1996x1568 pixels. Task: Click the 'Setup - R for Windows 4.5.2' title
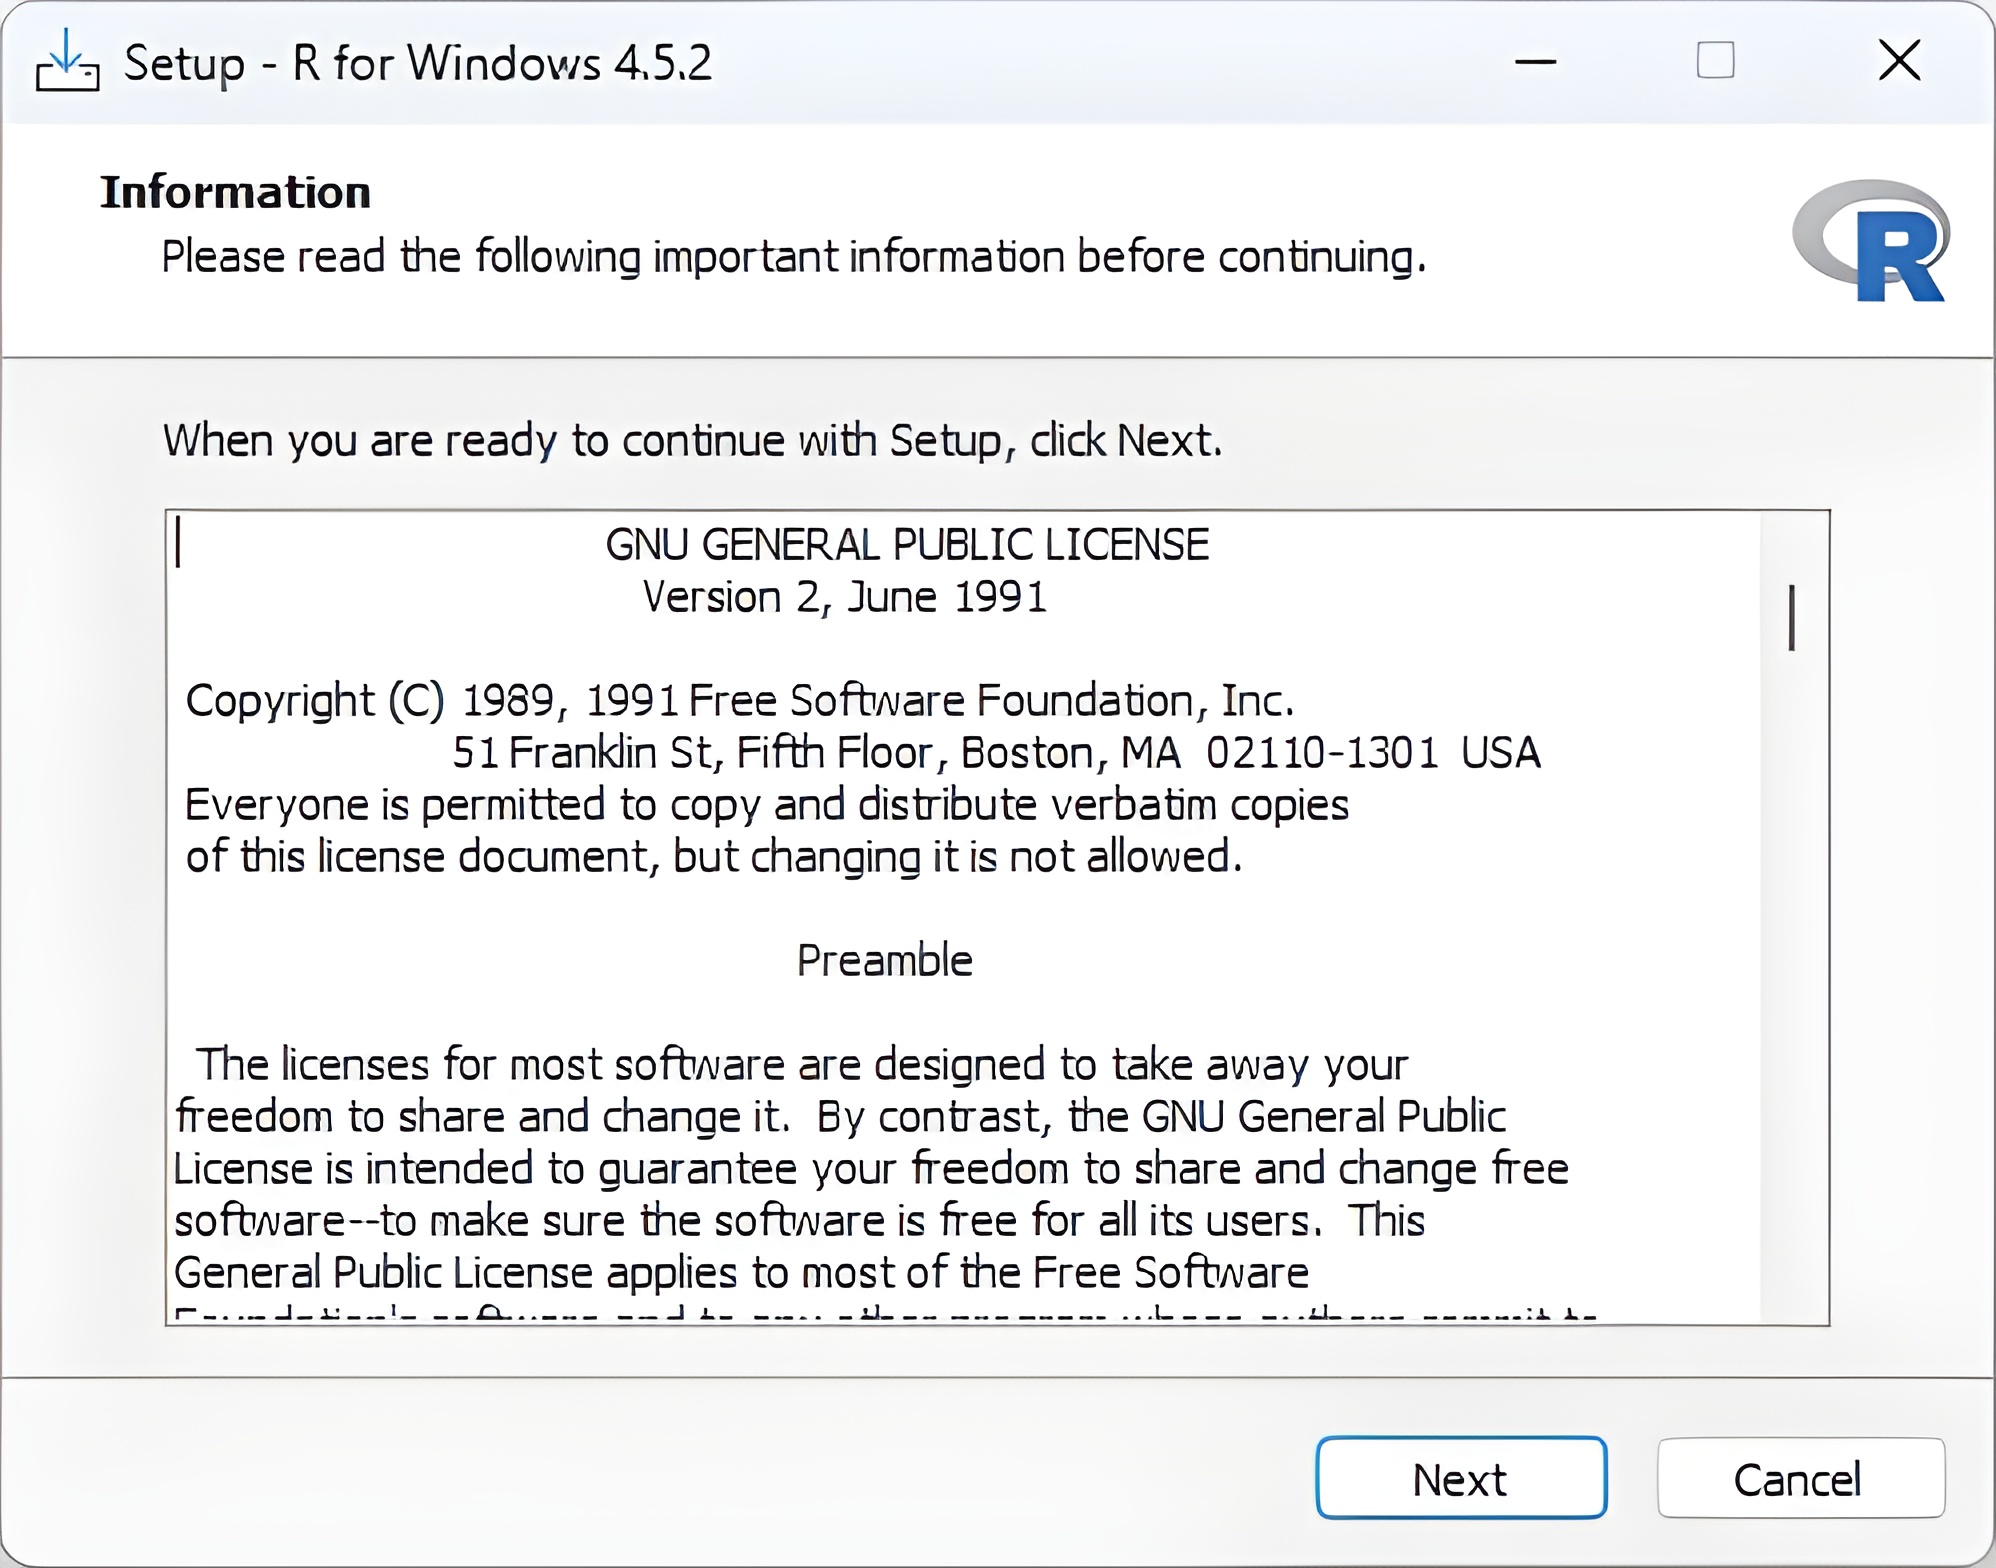tap(417, 64)
